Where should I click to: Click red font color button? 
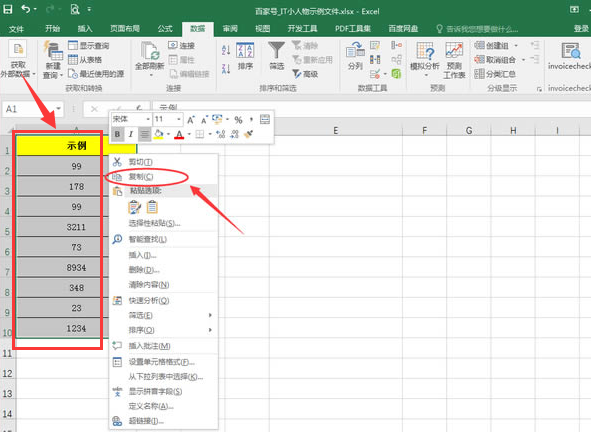click(179, 134)
